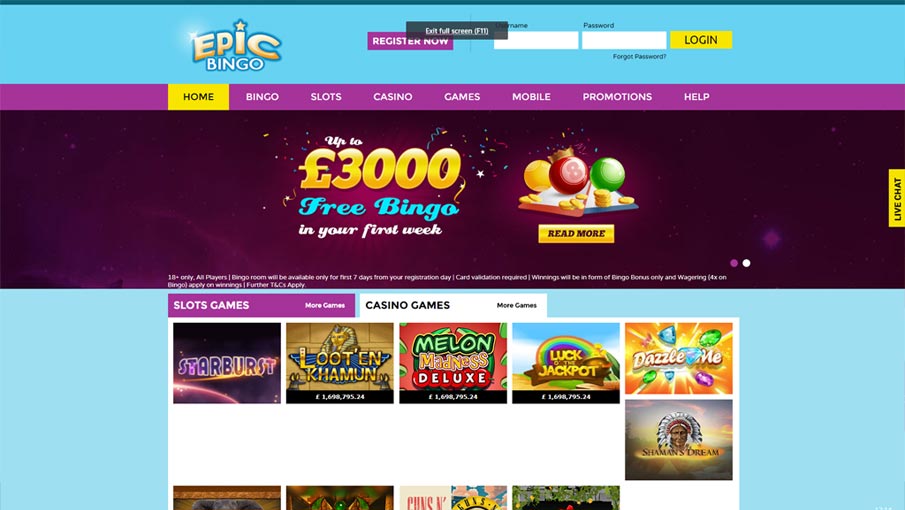The height and width of the screenshot is (510, 905).
Task: Go to the Promotions menu item
Action: (x=617, y=97)
